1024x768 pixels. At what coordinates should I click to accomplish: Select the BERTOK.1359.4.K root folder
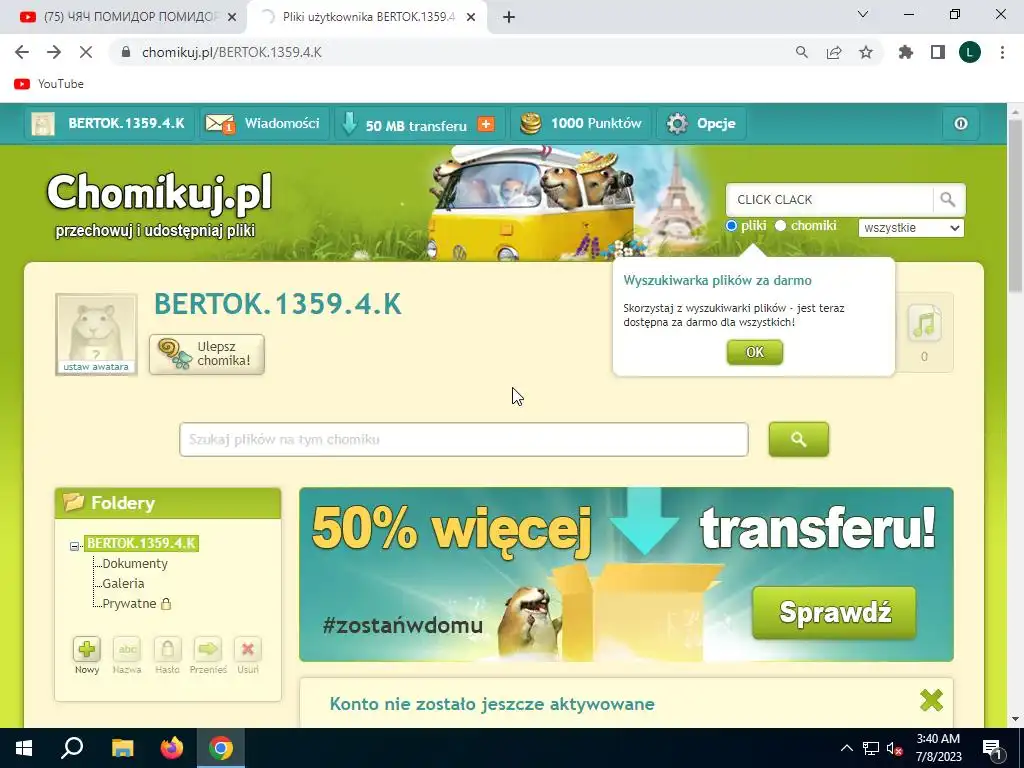tap(142, 543)
